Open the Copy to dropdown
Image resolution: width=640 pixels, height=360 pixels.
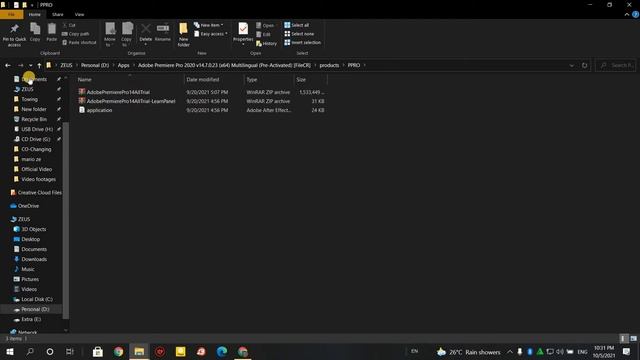[127, 34]
